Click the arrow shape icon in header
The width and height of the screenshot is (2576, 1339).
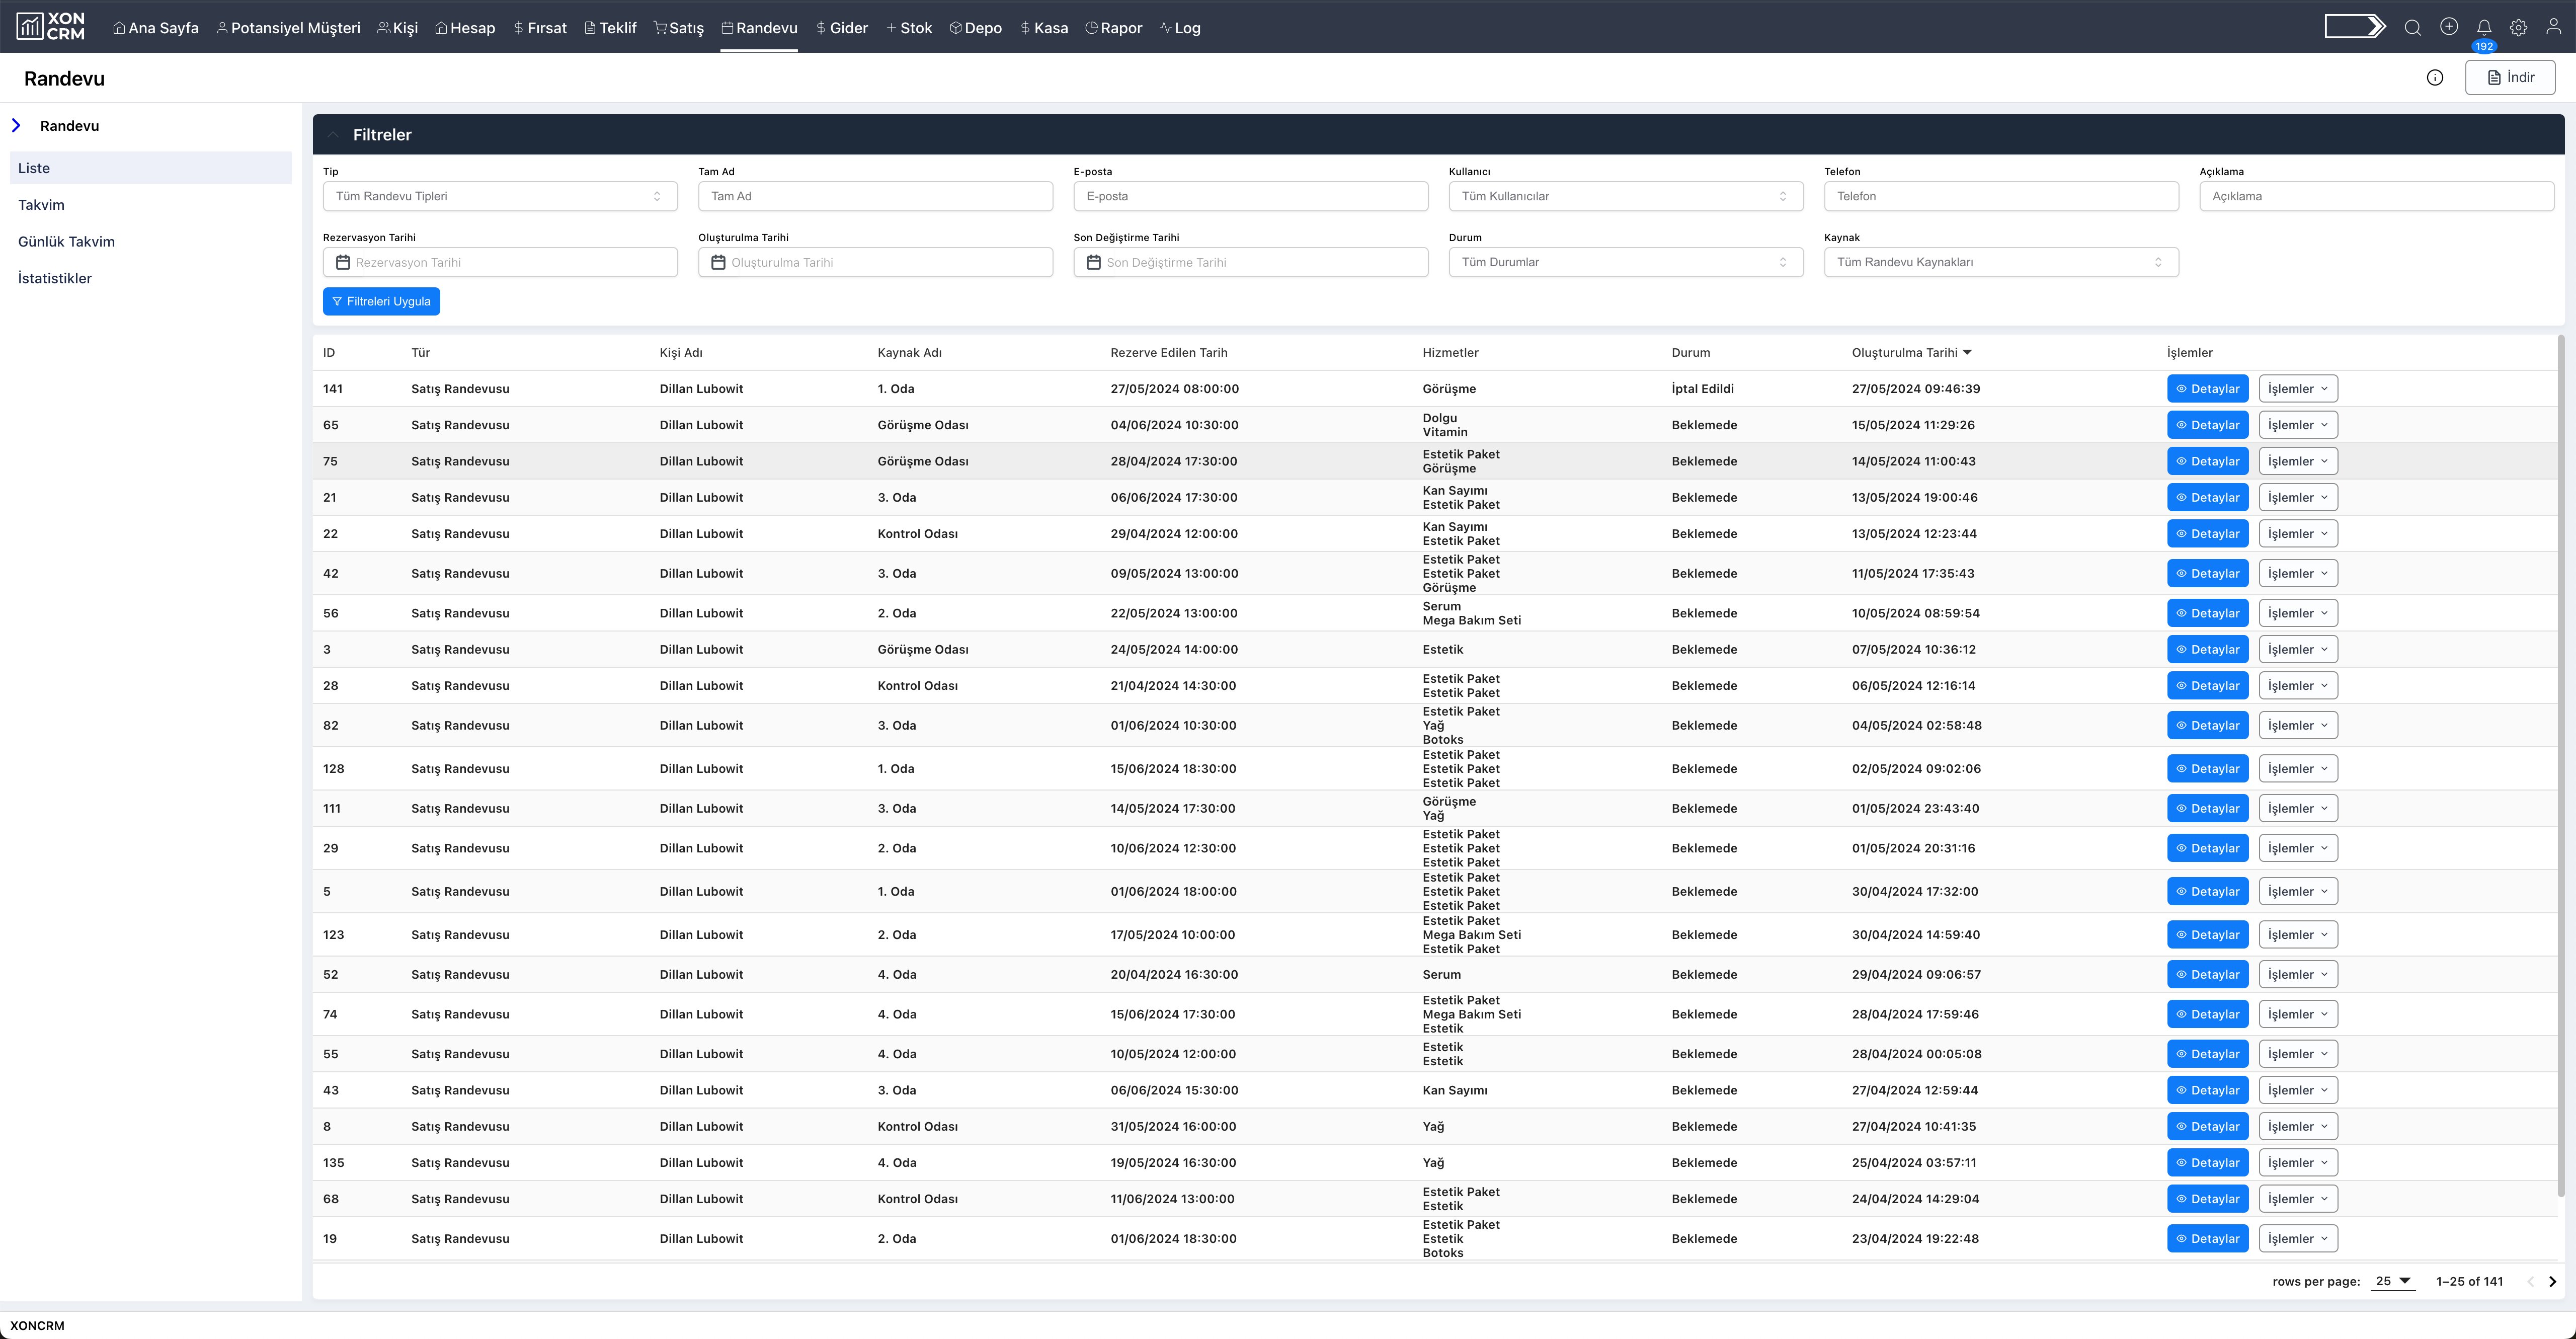coord(2355,27)
